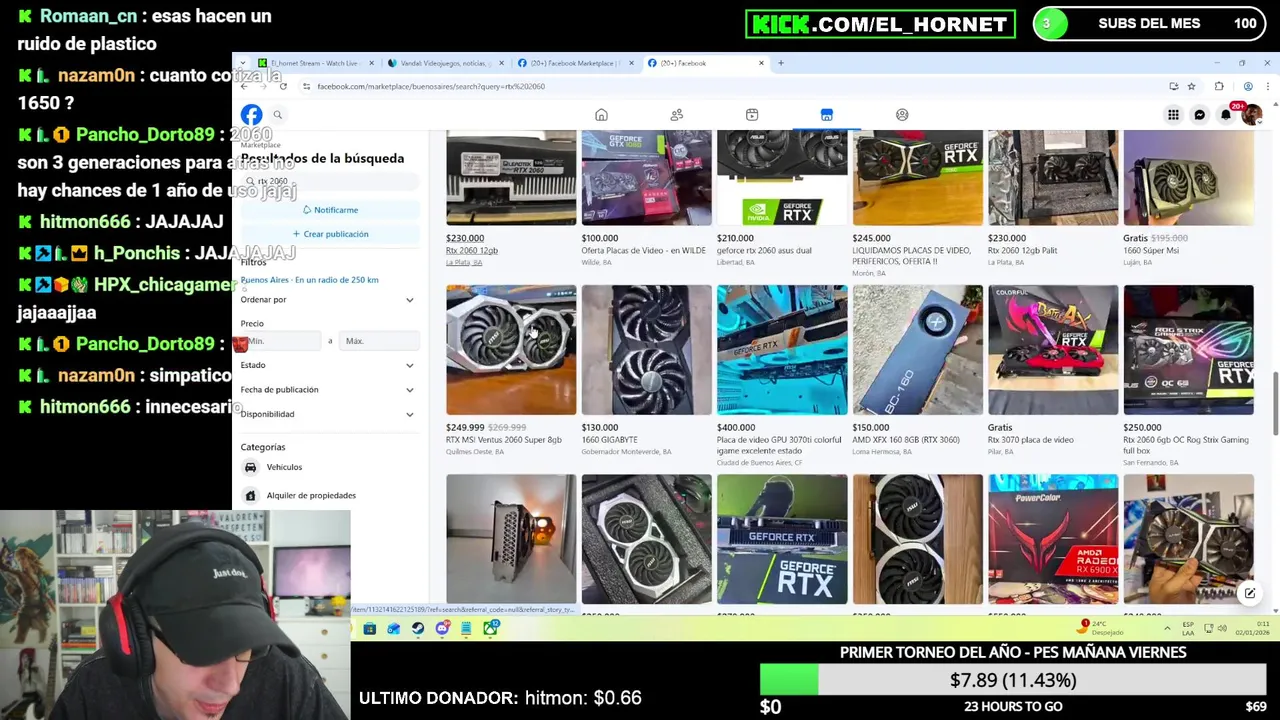This screenshot has height=720, width=1280.
Task: Open the browser profile icon in toolbar
Action: pos(1248,87)
